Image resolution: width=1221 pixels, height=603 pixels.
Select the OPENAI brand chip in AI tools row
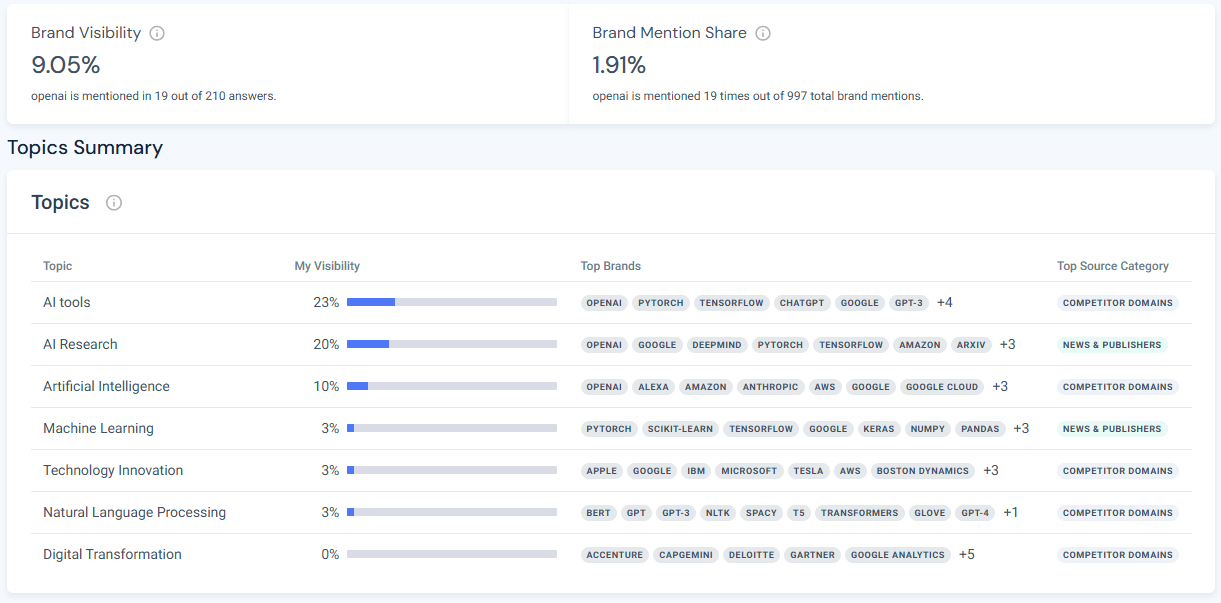603,302
